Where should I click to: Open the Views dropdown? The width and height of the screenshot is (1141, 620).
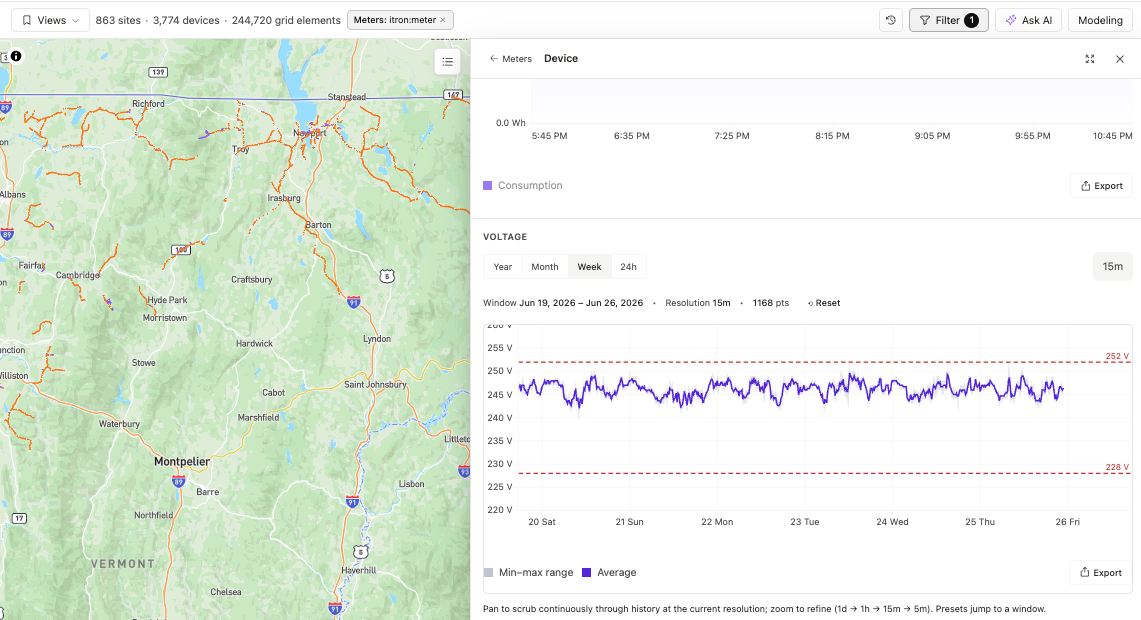click(50, 20)
